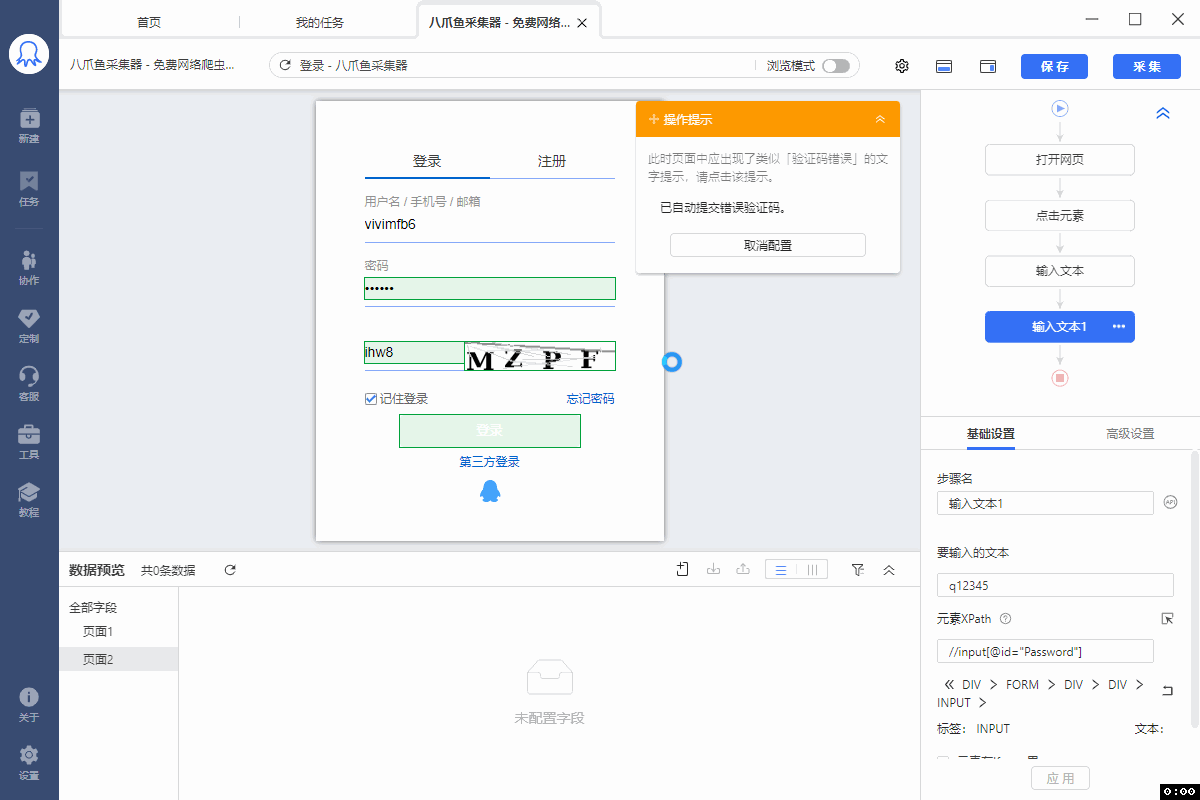Click the 应用 apply button
This screenshot has height=800, width=1200.
[x=1060, y=778]
